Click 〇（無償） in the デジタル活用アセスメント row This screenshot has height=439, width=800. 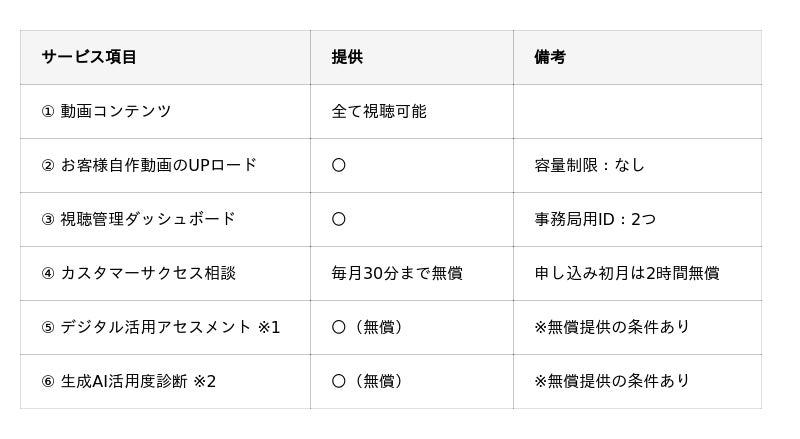coord(369,327)
